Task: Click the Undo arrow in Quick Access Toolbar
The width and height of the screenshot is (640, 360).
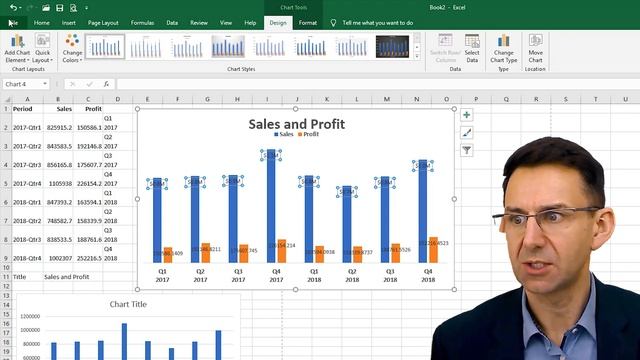Action: 13,8
